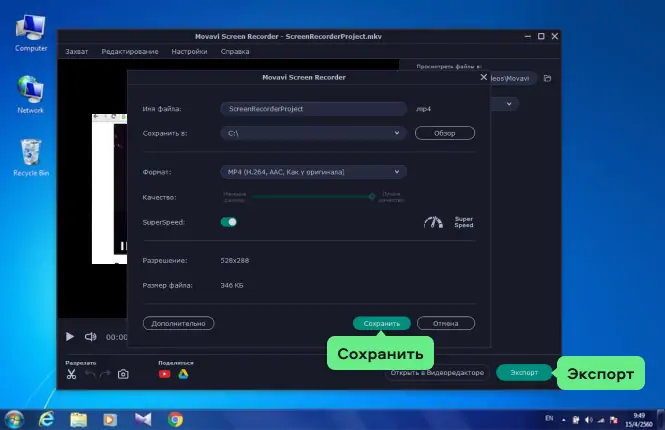
Task: Expand the 'Сохранить в' folder dropdown
Action: [397, 133]
